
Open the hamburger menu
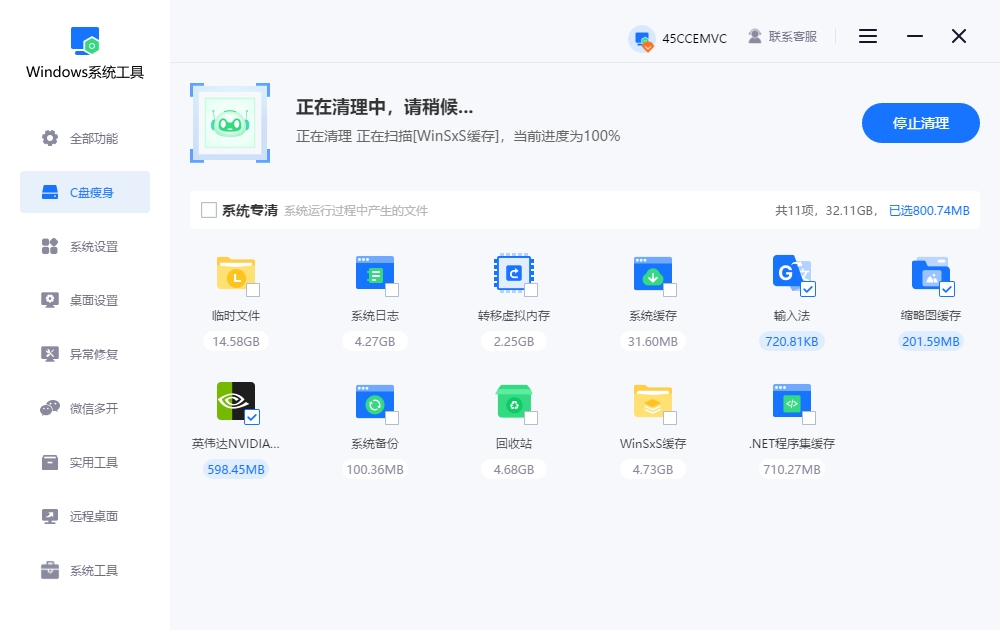(867, 36)
